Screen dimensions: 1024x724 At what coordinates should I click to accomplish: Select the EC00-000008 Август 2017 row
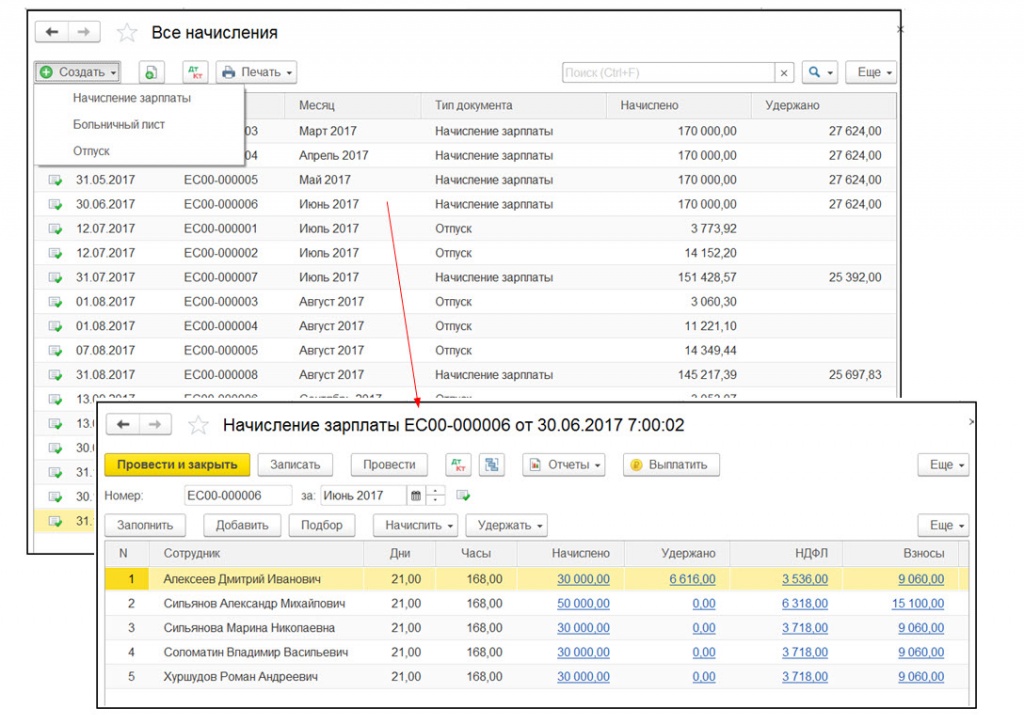pyautogui.click(x=466, y=375)
